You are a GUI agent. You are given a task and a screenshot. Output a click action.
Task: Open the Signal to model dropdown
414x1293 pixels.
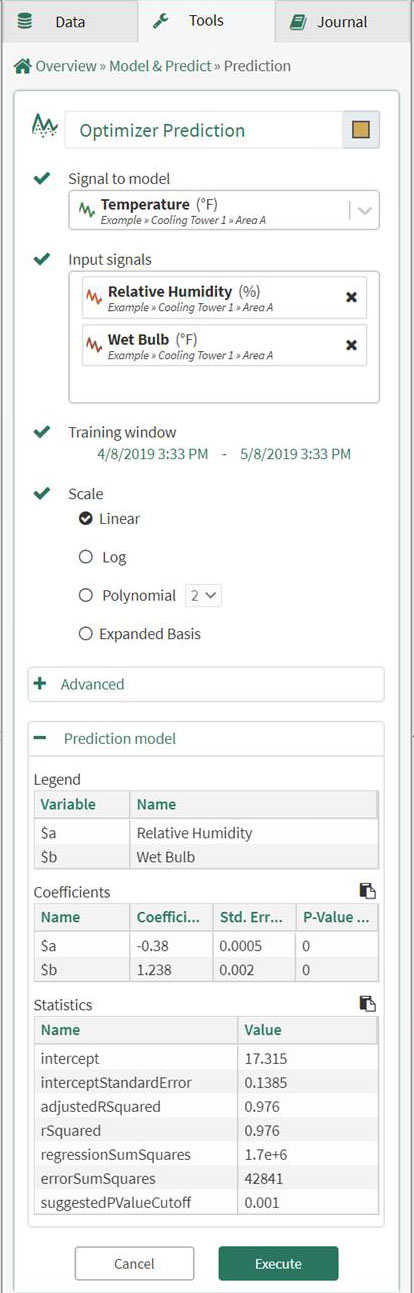click(x=364, y=210)
